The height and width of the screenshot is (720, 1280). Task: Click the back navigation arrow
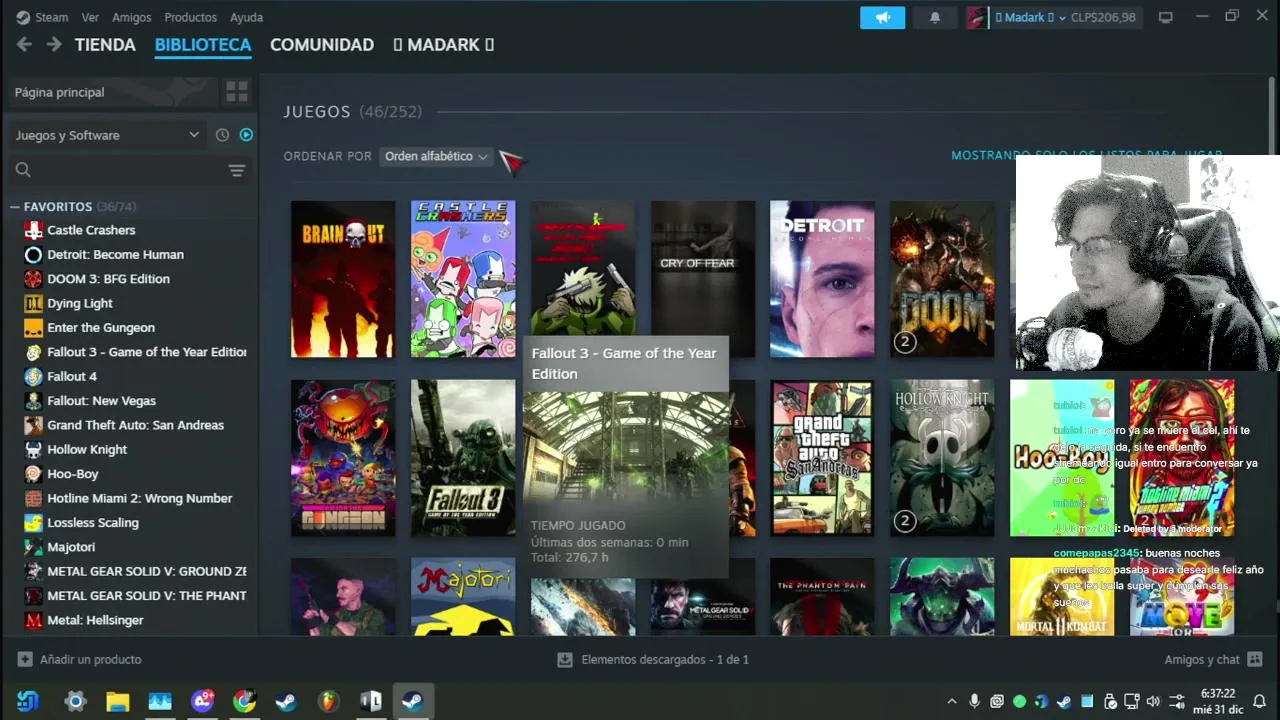[x=24, y=44]
